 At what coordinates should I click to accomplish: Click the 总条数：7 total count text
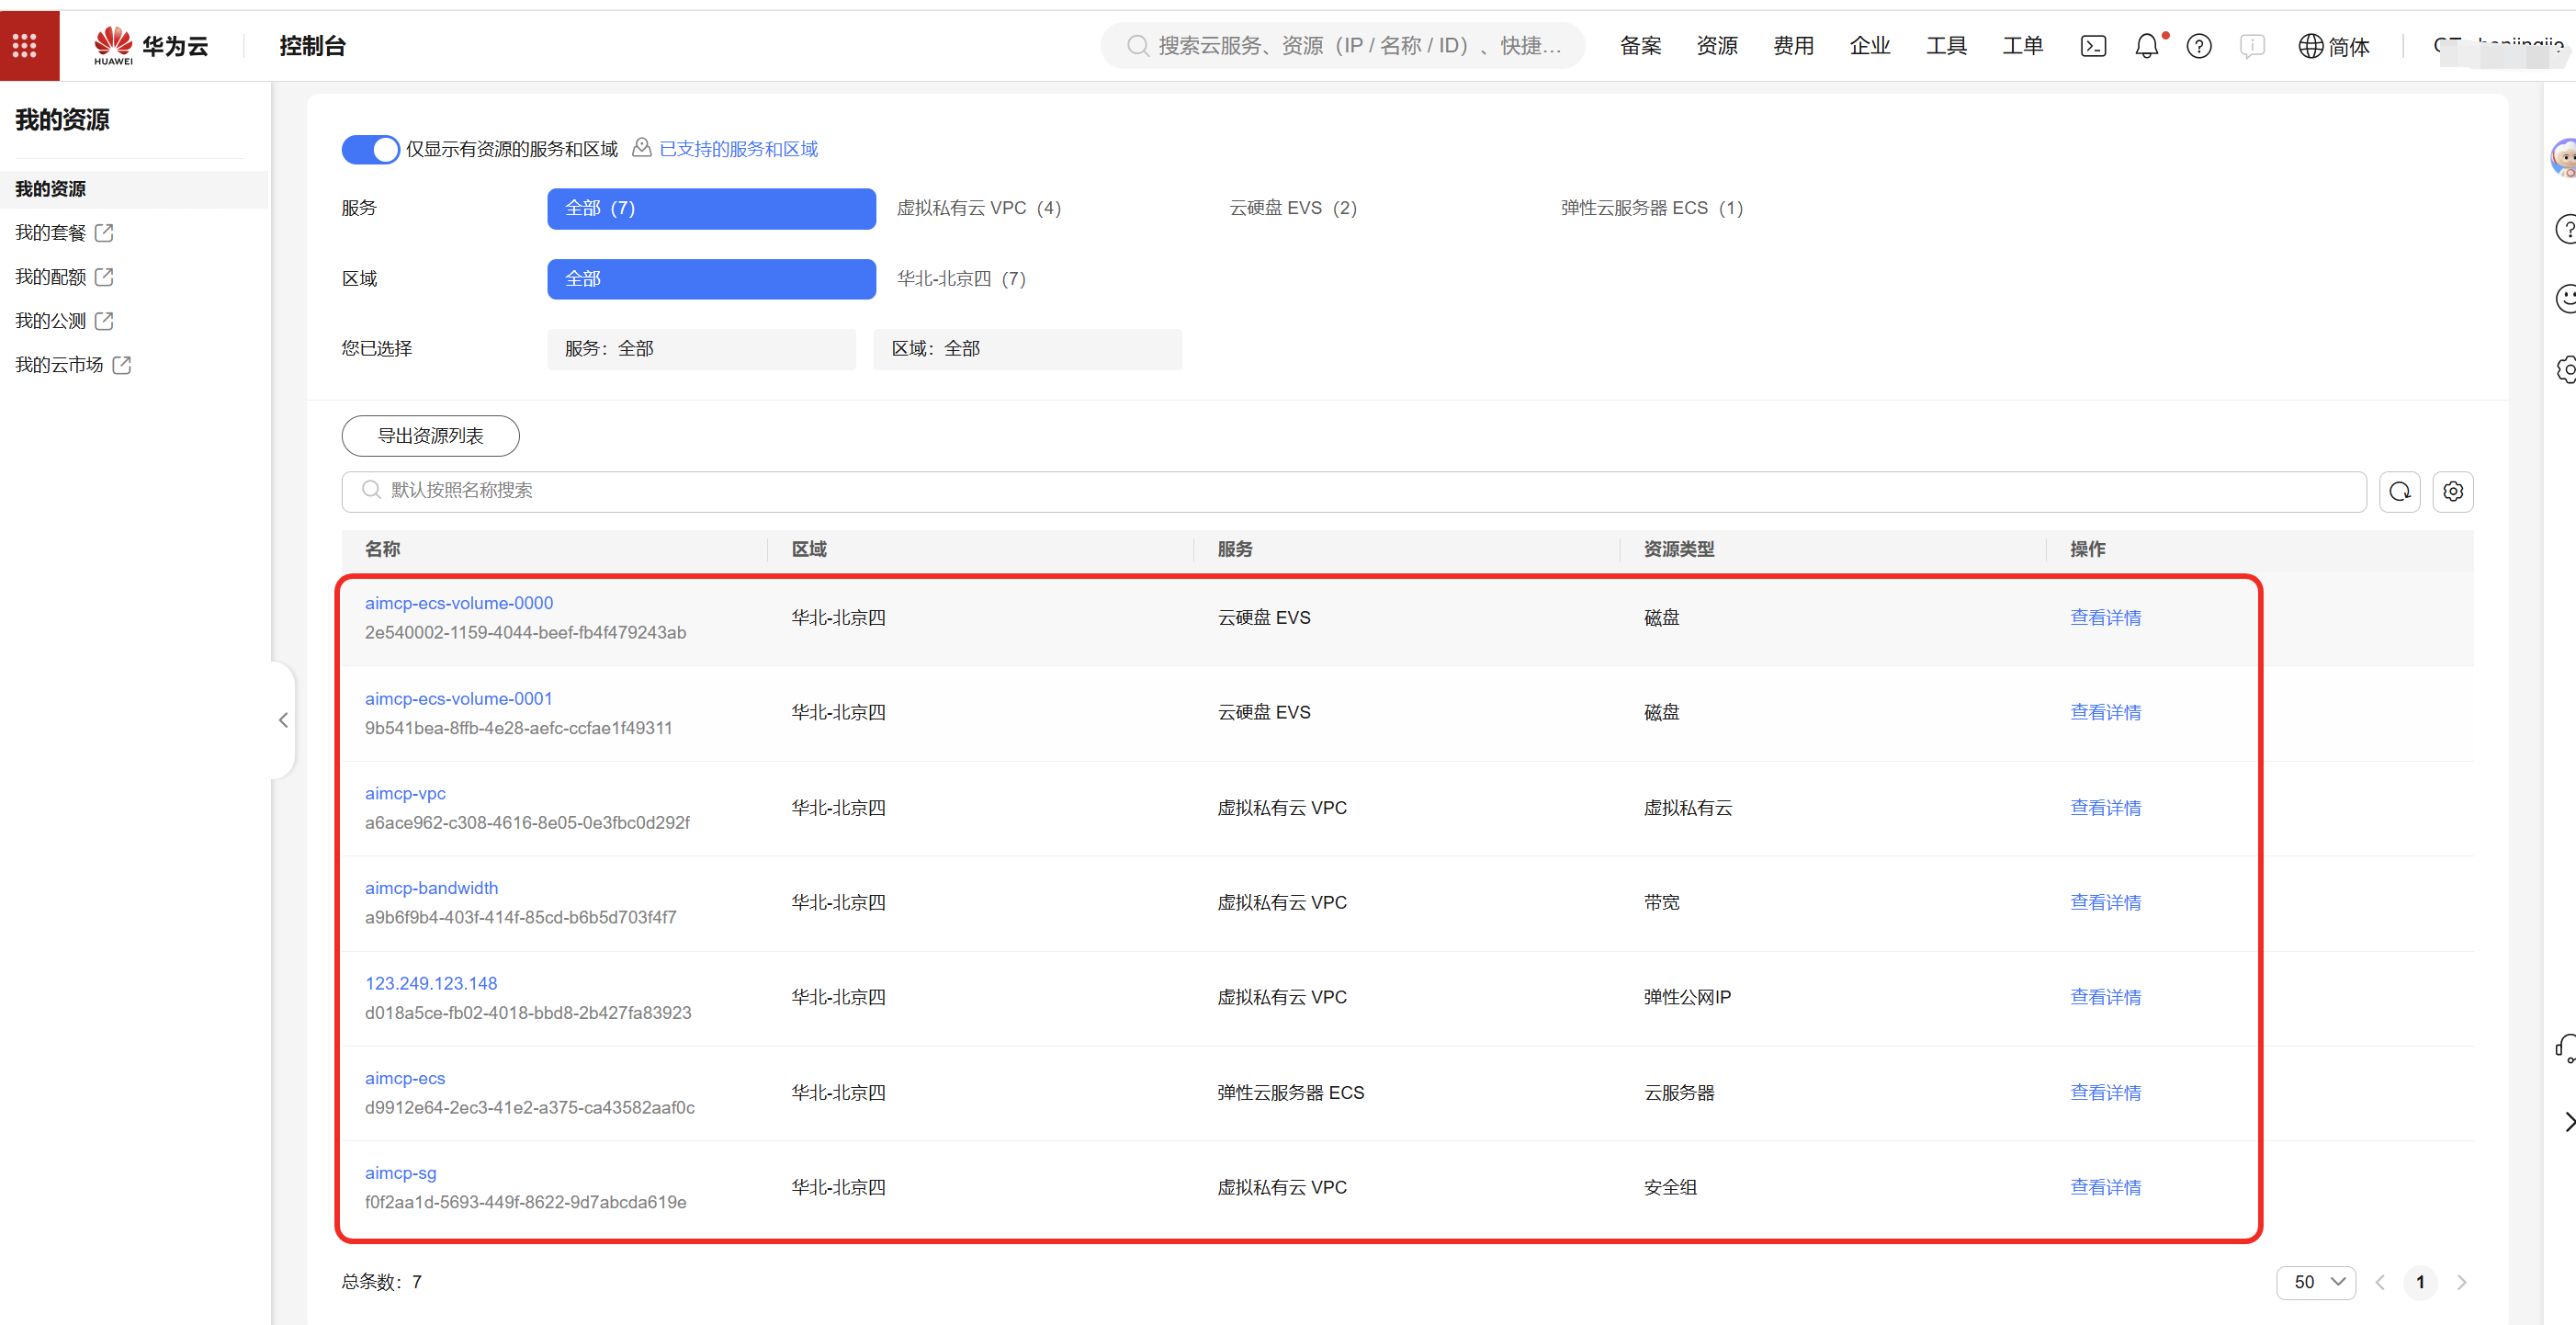382,1282
